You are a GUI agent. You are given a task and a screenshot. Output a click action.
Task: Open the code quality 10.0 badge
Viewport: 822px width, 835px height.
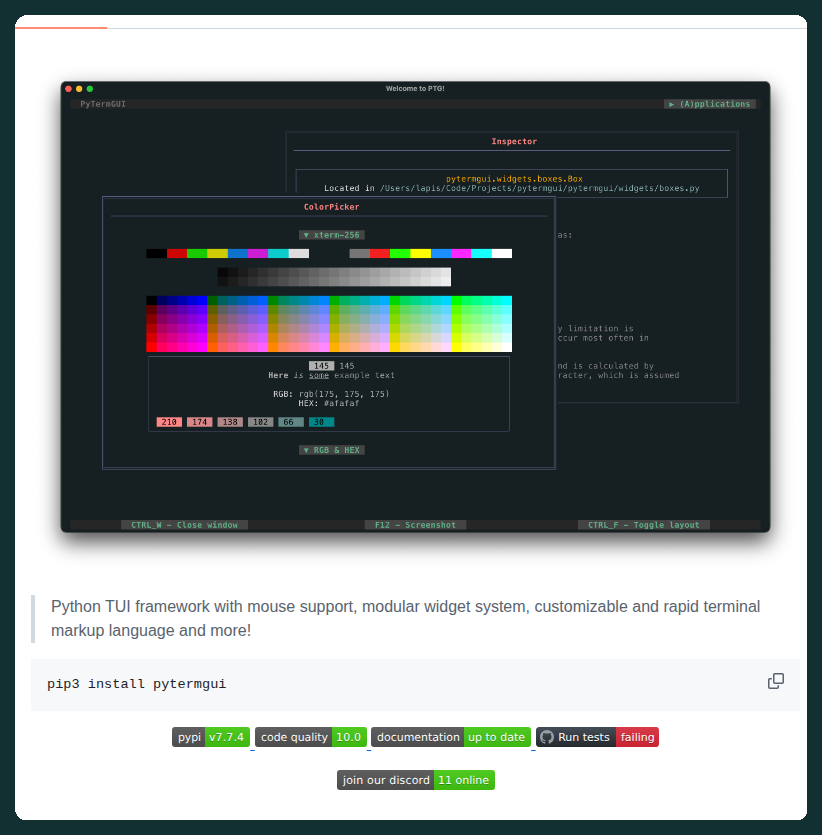pyautogui.click(x=311, y=737)
